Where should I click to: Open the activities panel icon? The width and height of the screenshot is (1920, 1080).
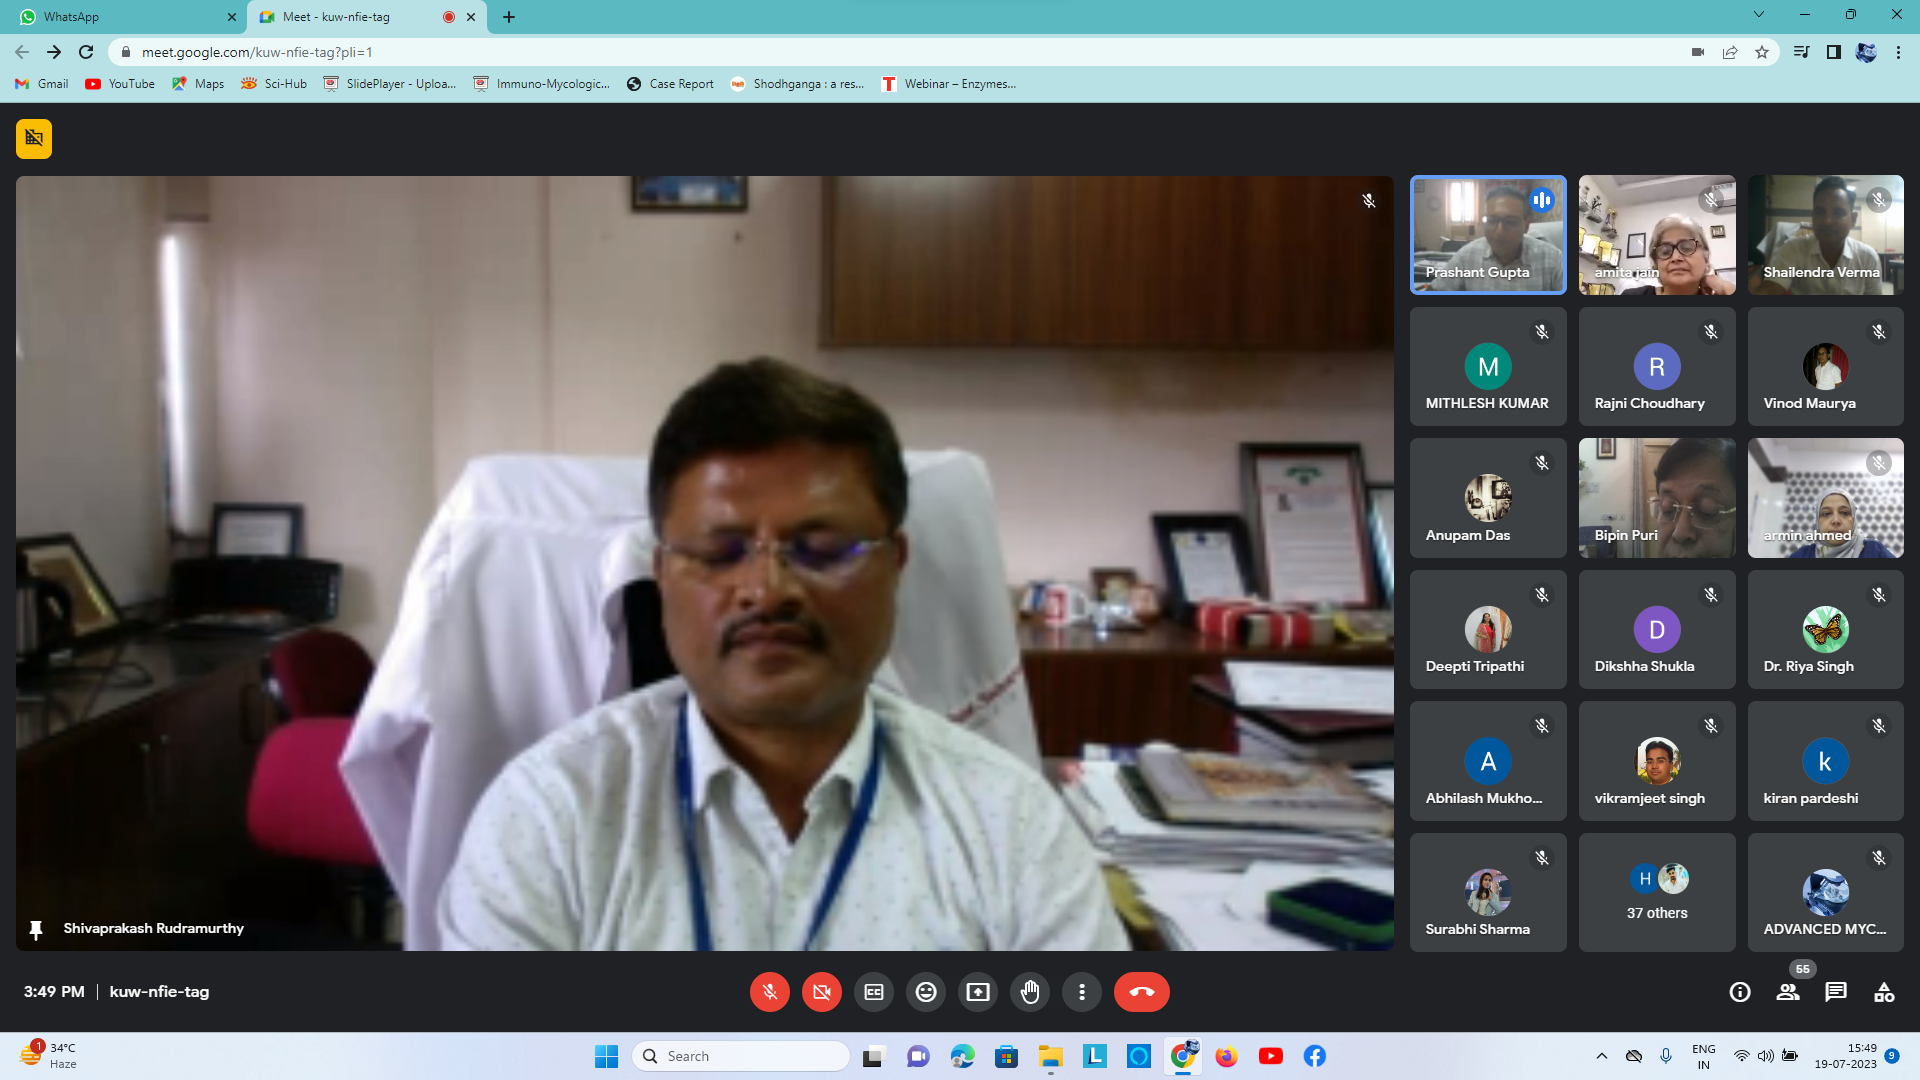tap(1884, 992)
